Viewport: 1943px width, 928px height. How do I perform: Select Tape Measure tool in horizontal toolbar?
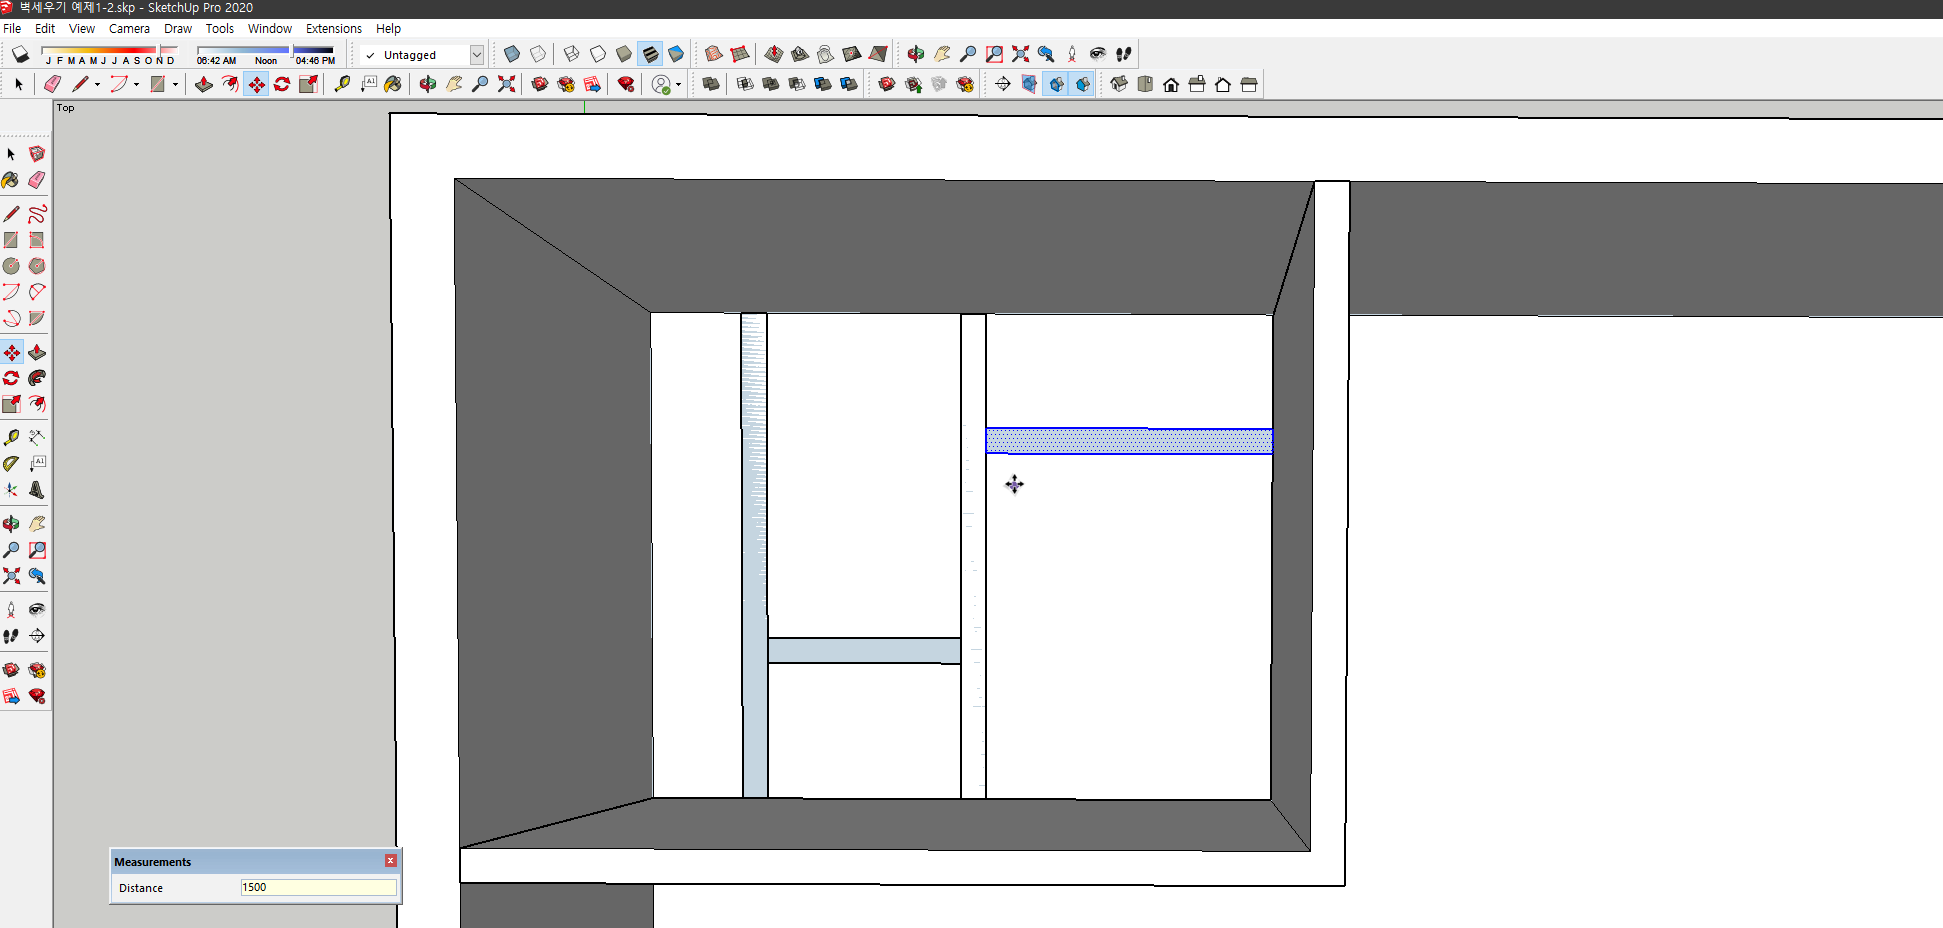click(x=342, y=84)
